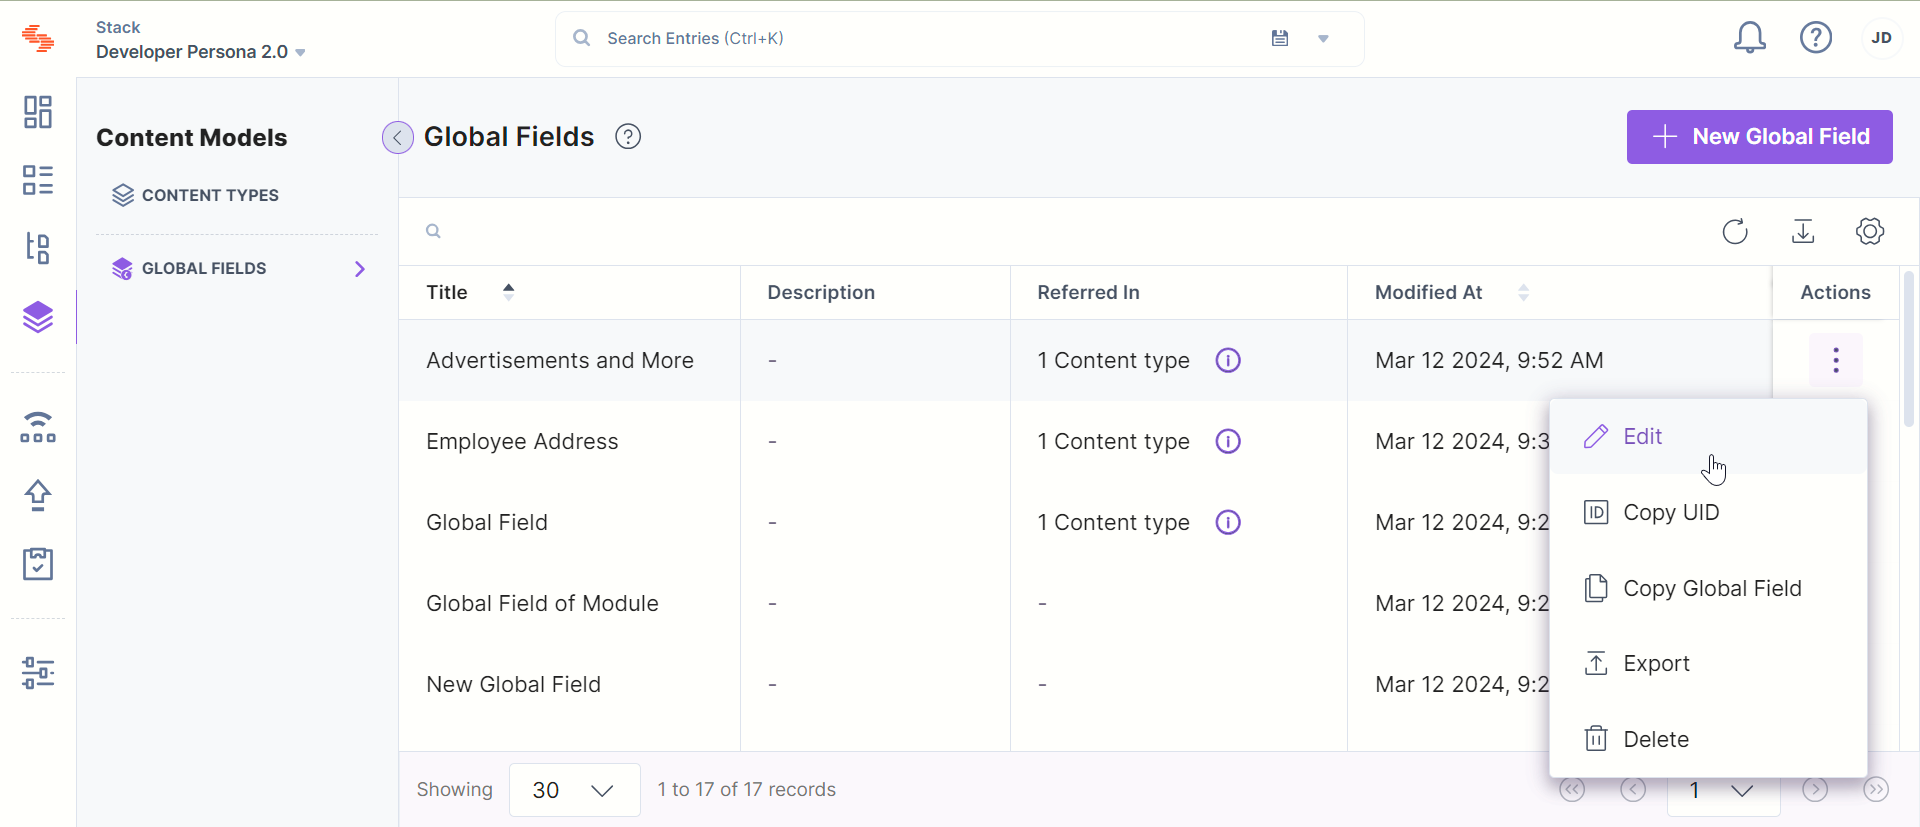
Task: Click the Referred In column header
Action: (1088, 292)
